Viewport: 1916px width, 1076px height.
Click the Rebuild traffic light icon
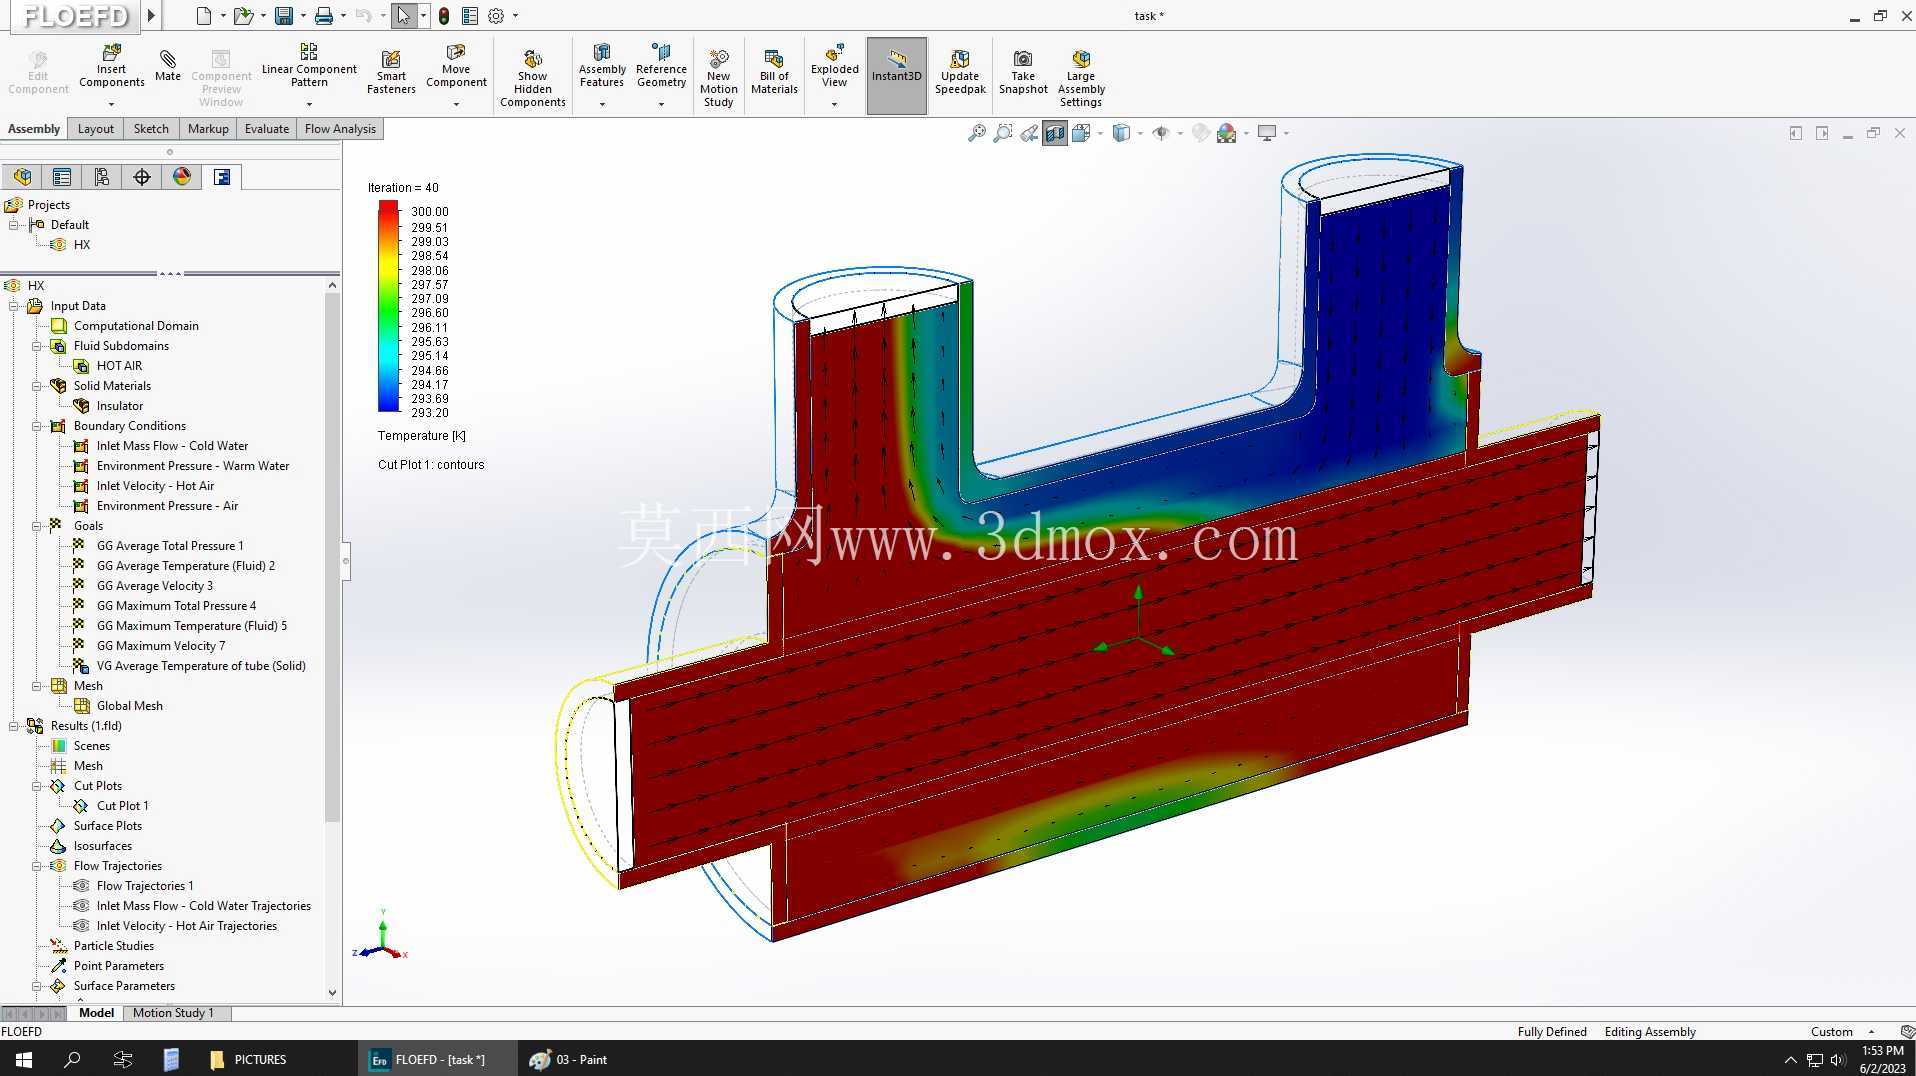(444, 16)
